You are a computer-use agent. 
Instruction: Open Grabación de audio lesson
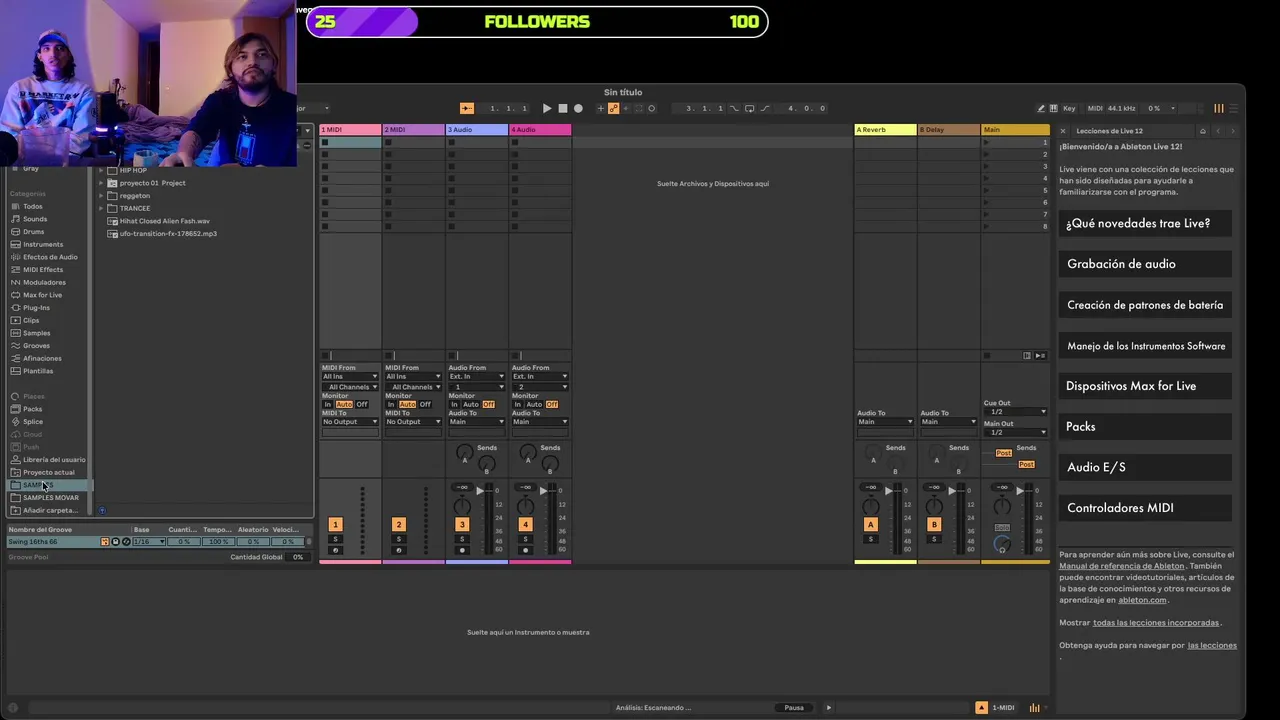tap(1145, 264)
